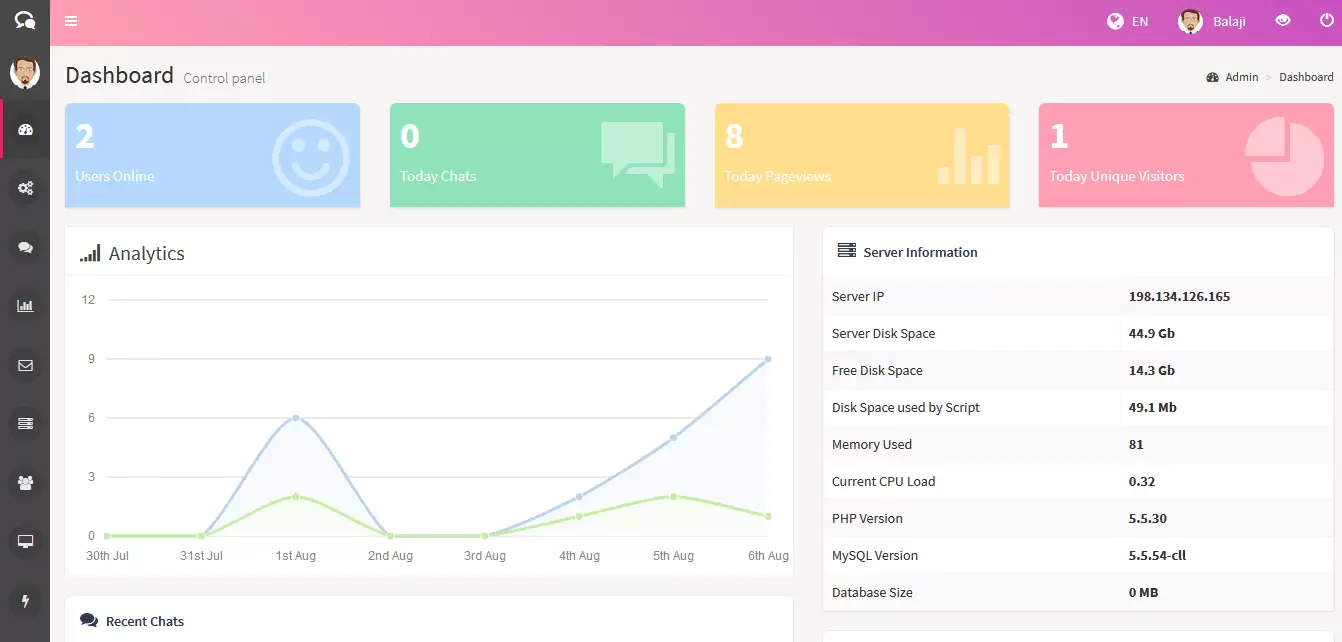The height and width of the screenshot is (642, 1342).
Task: Open the bar chart analytics sidebar icon
Action: click(x=26, y=306)
